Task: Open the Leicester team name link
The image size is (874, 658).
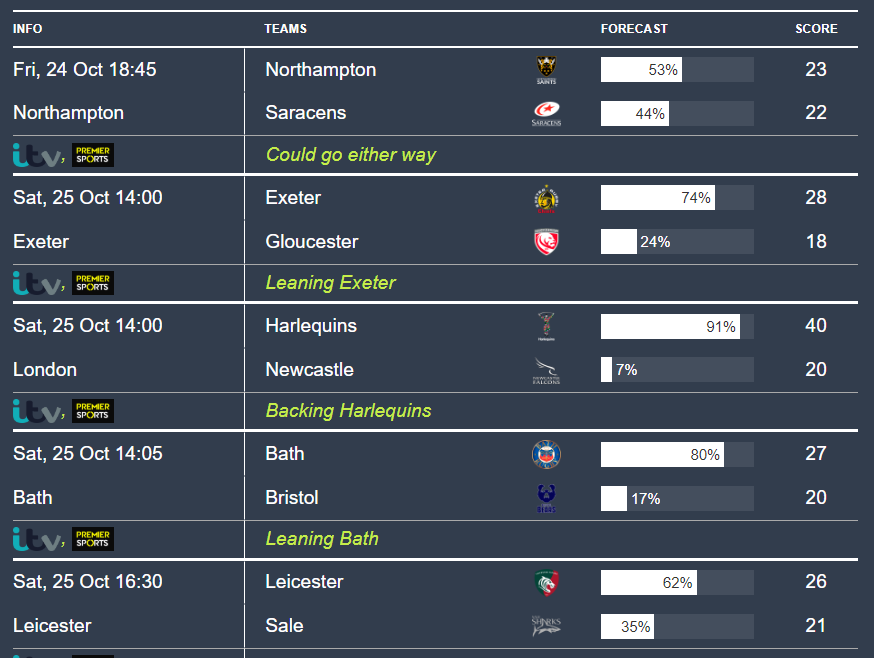Action: pos(304,582)
